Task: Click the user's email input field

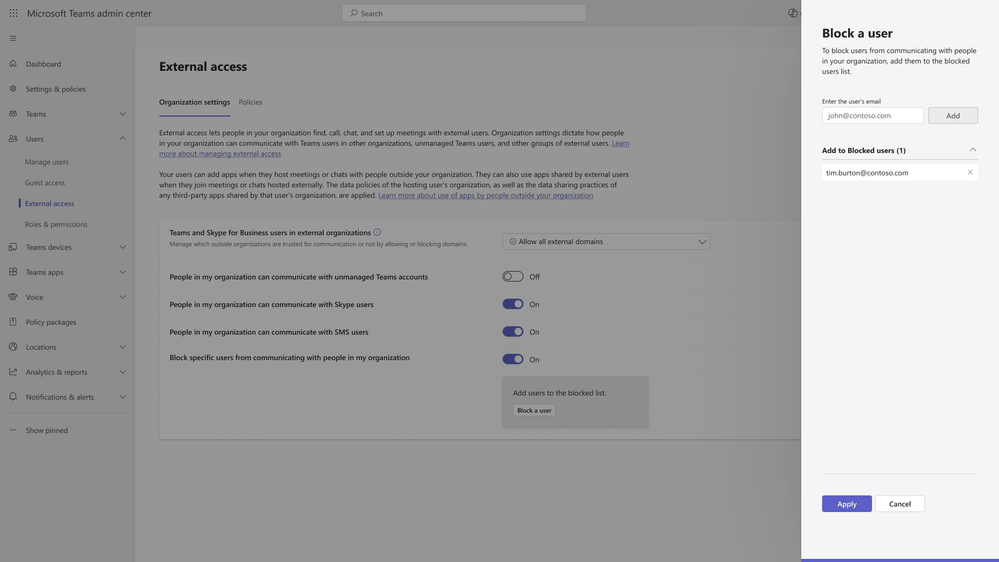Action: [x=872, y=115]
